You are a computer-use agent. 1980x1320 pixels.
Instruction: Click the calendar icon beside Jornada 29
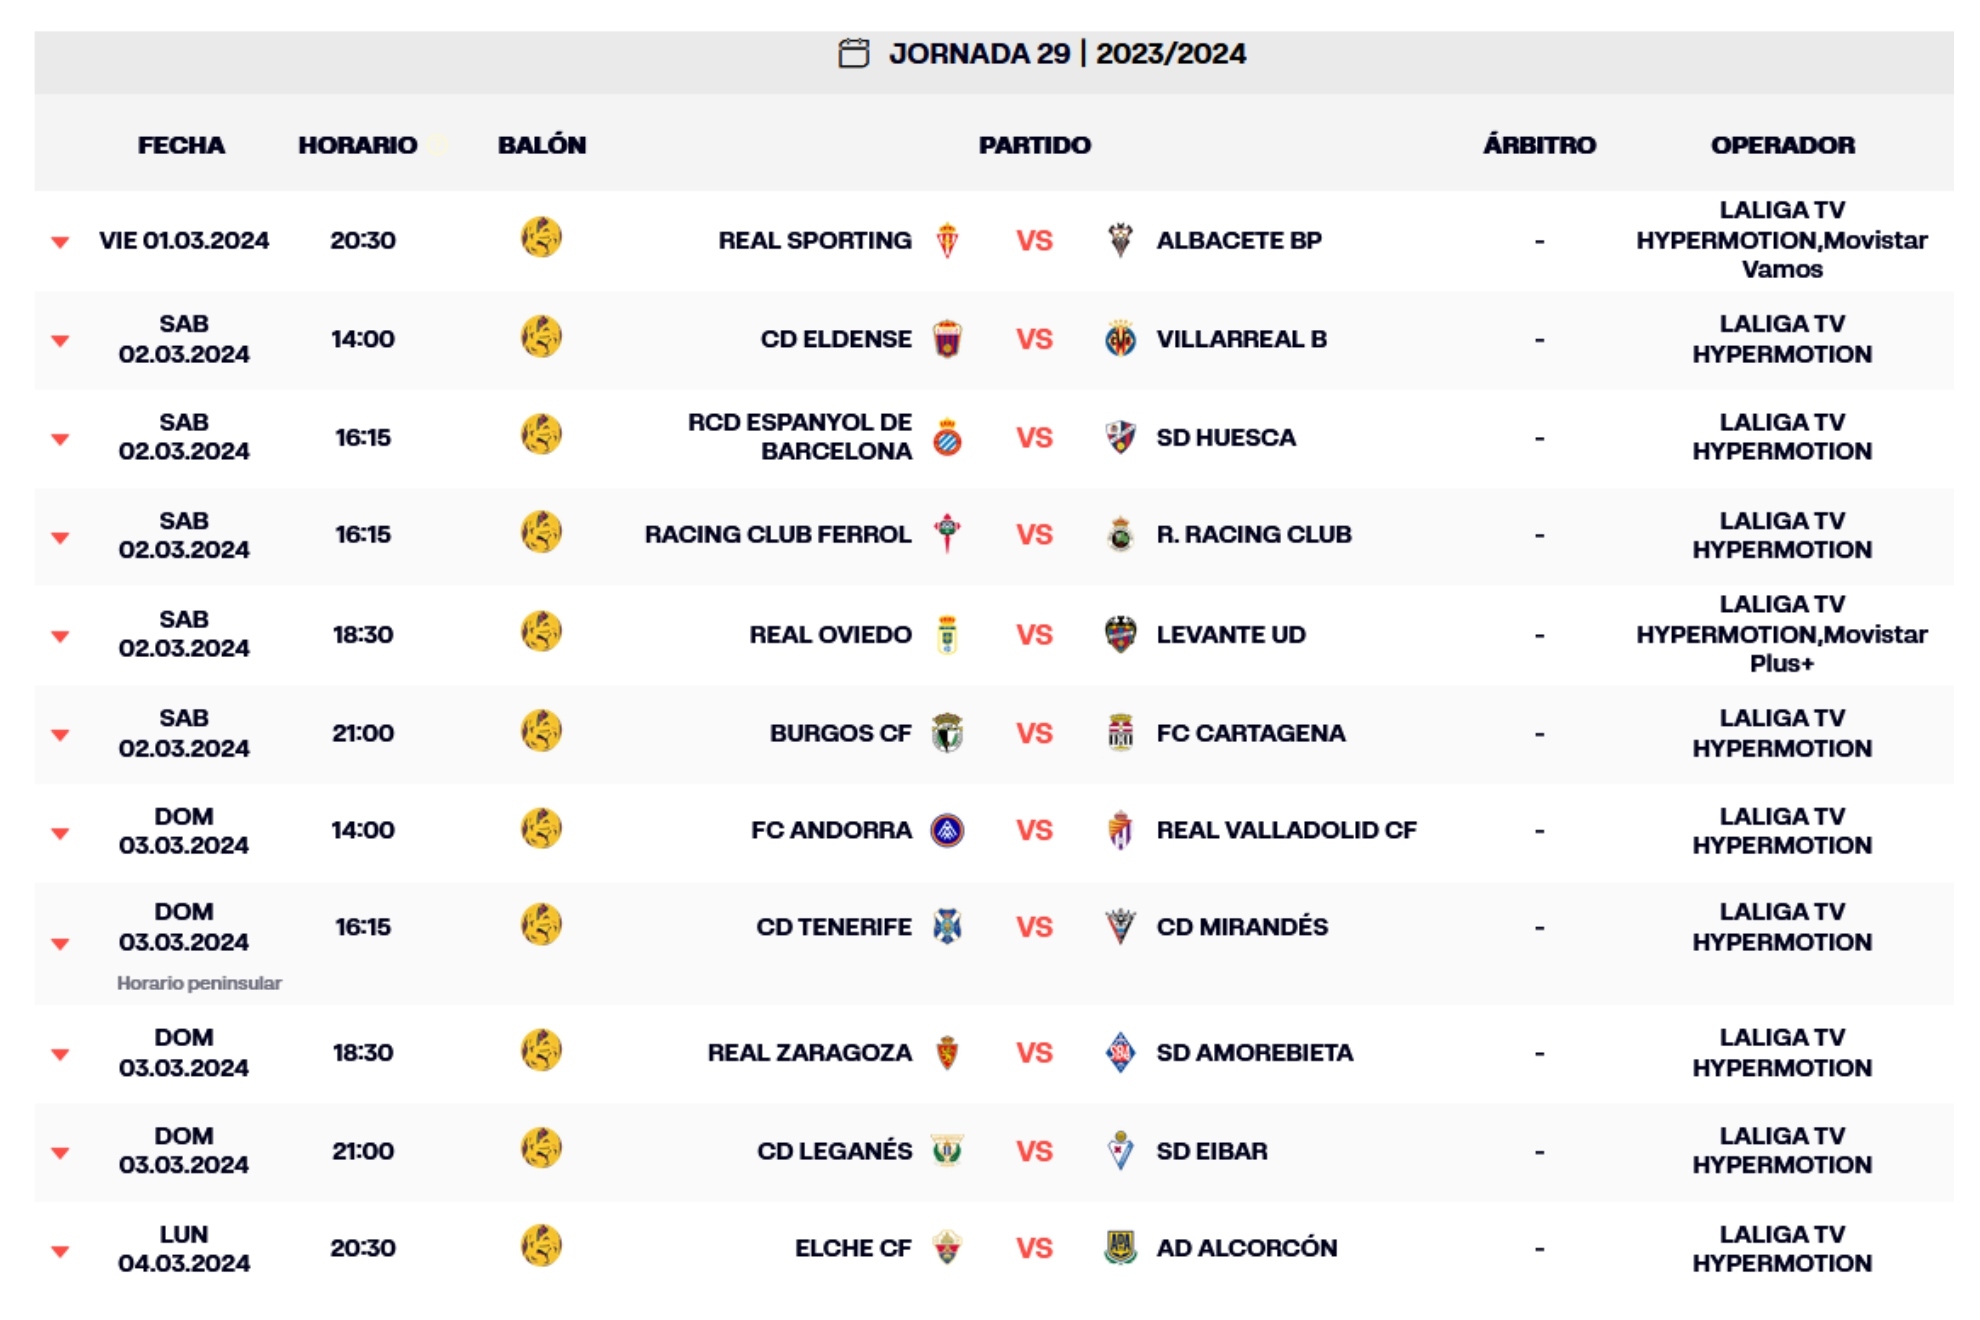click(x=853, y=53)
